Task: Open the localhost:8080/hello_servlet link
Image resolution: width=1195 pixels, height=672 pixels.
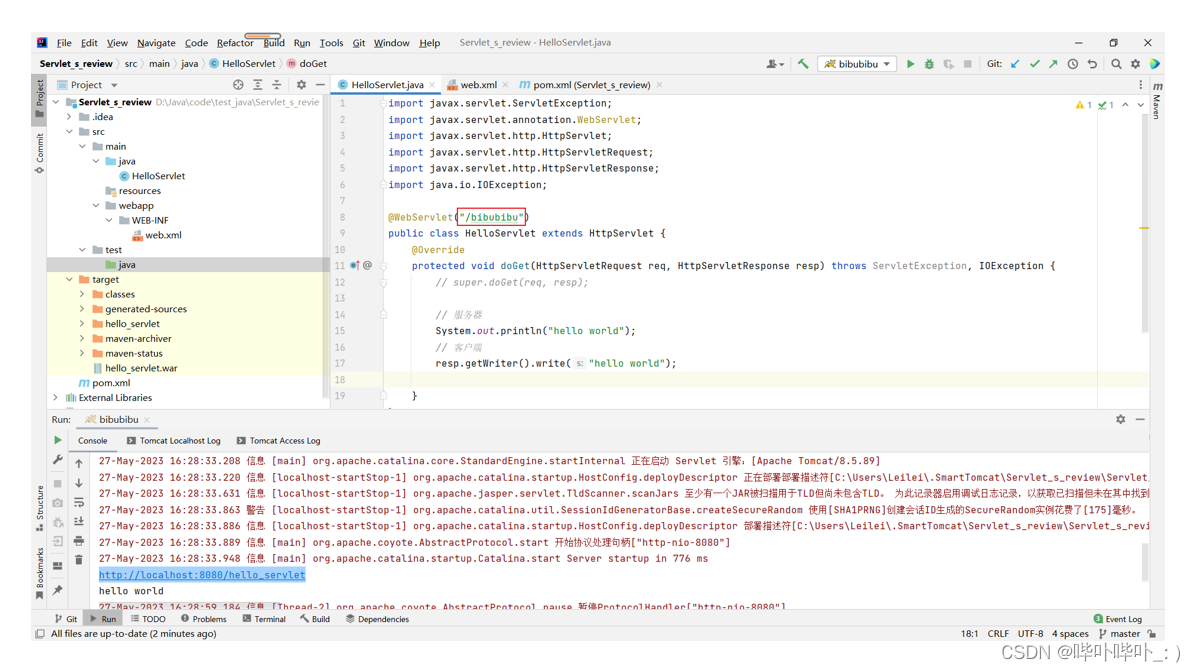Action: [202, 575]
